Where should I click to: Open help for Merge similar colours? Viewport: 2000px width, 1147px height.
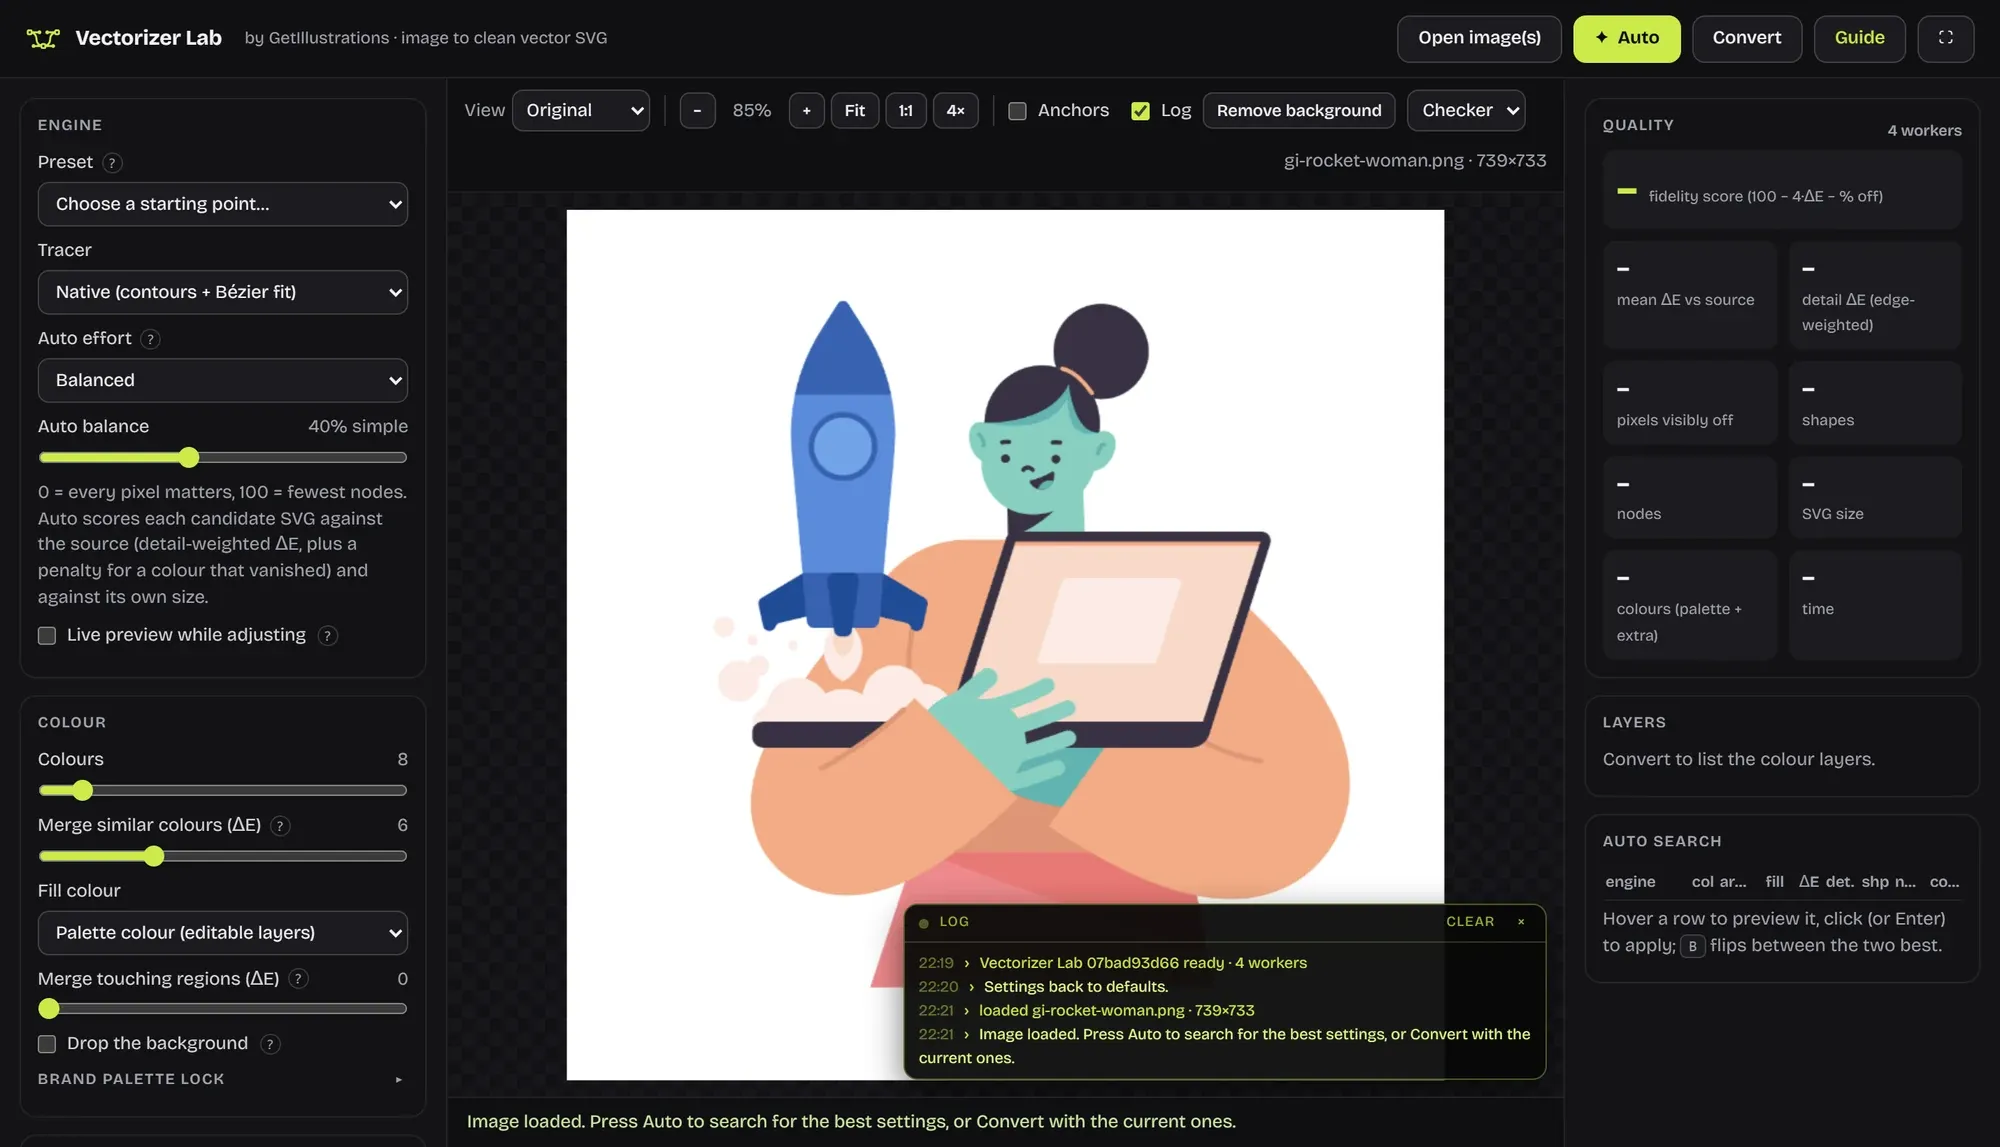pos(280,826)
